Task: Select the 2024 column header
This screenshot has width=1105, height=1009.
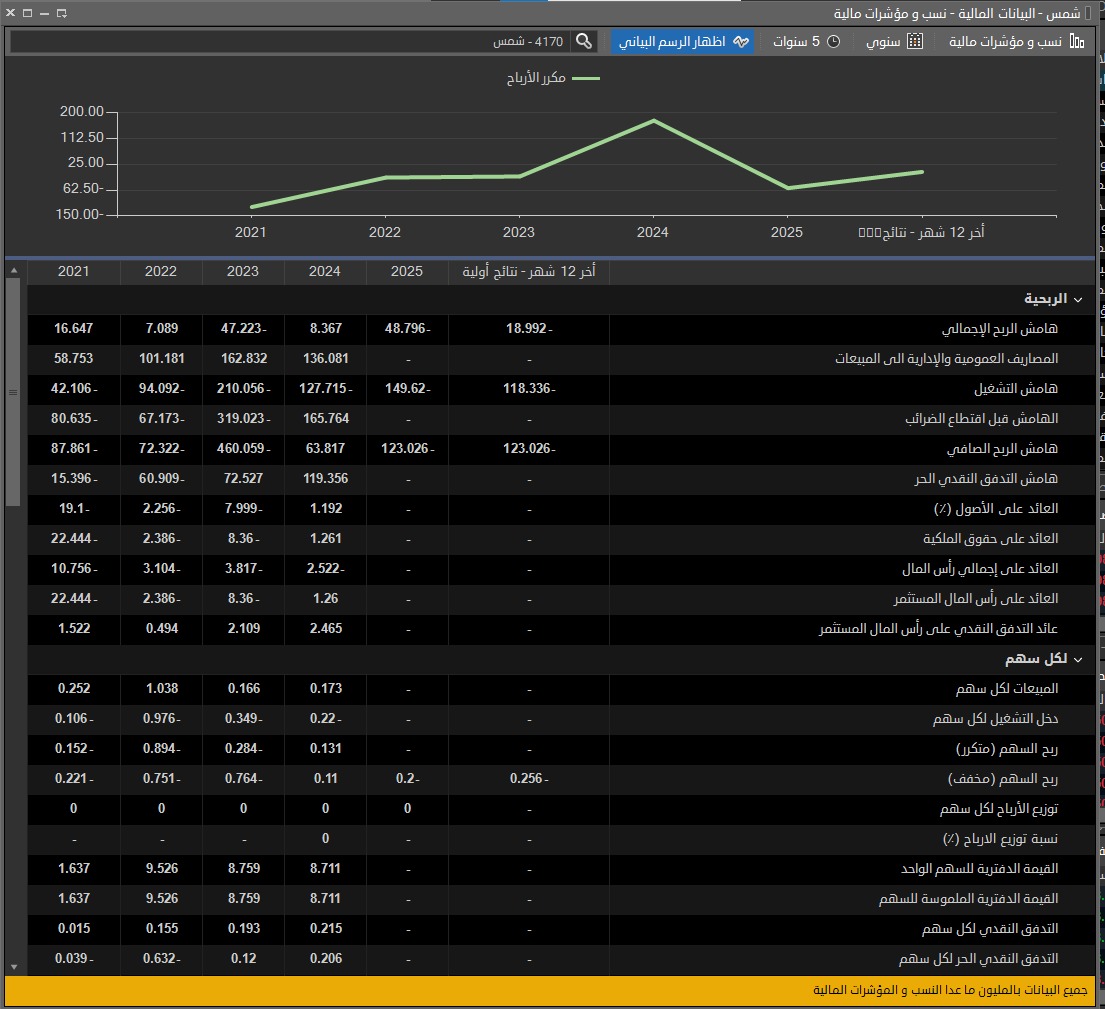Action: (x=324, y=271)
